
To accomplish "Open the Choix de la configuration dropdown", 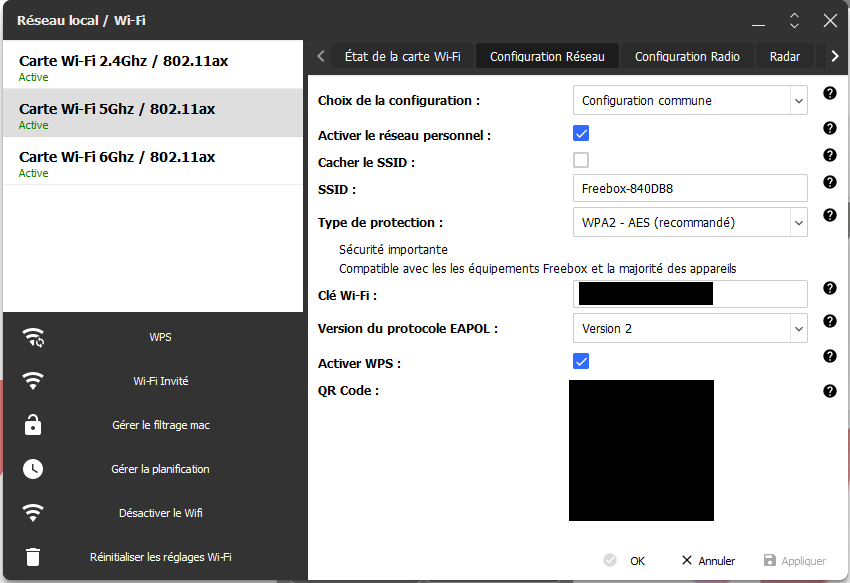I will [691, 100].
